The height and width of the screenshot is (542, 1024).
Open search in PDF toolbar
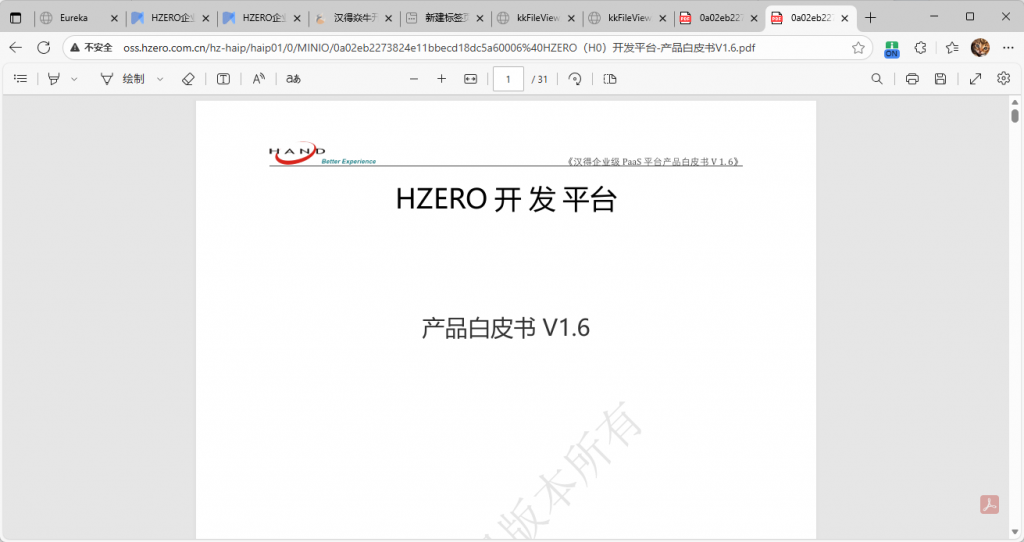tap(877, 79)
